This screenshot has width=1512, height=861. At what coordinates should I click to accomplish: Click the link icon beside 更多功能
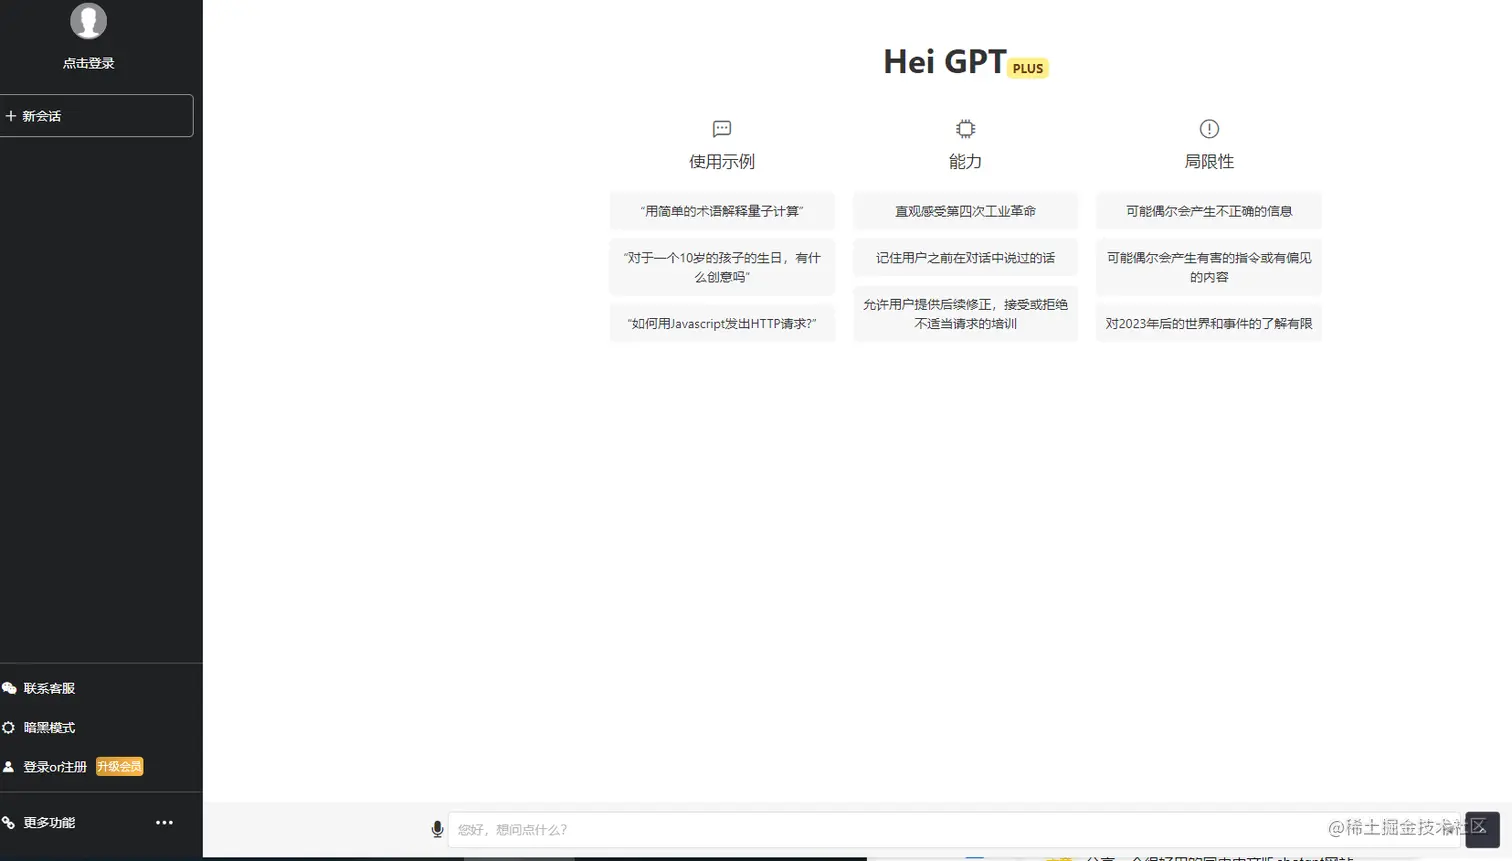[x=8, y=822]
